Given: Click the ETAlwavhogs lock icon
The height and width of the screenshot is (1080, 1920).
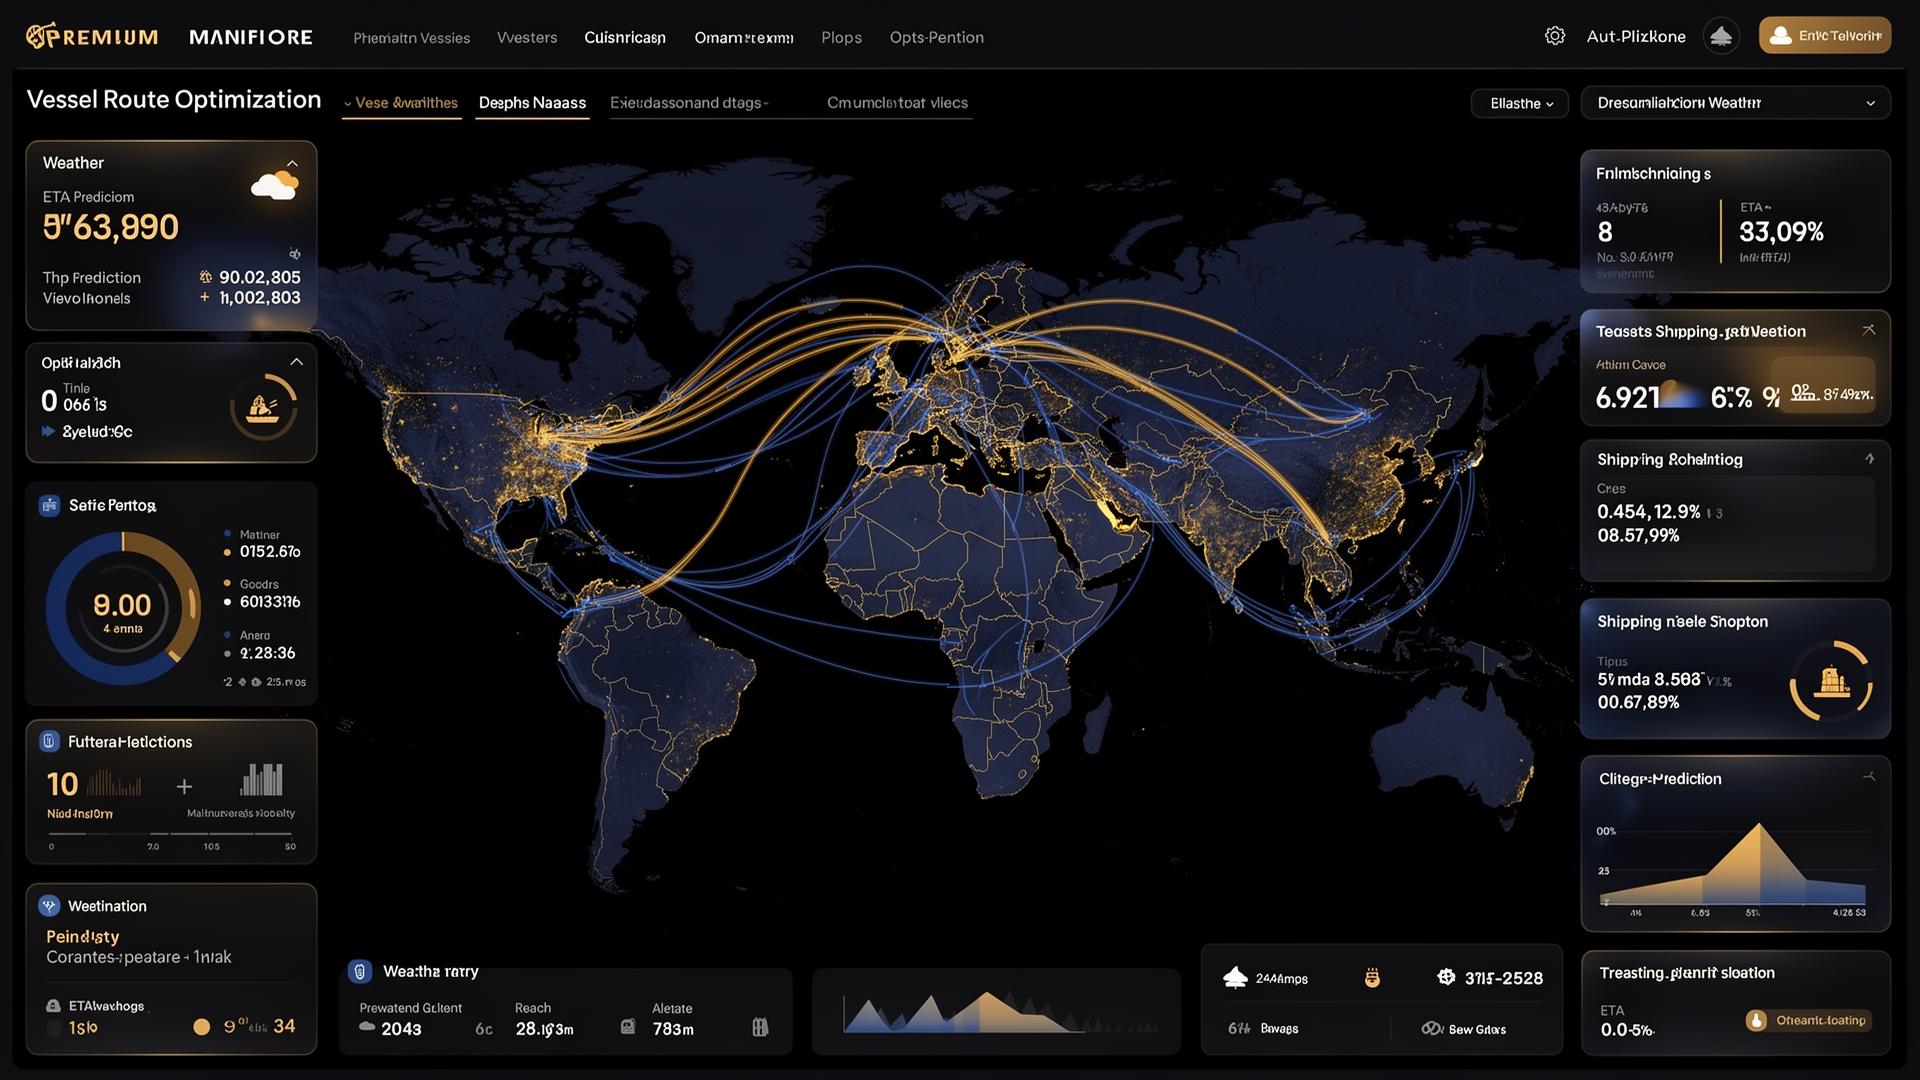Looking at the screenshot, I should point(53,1006).
